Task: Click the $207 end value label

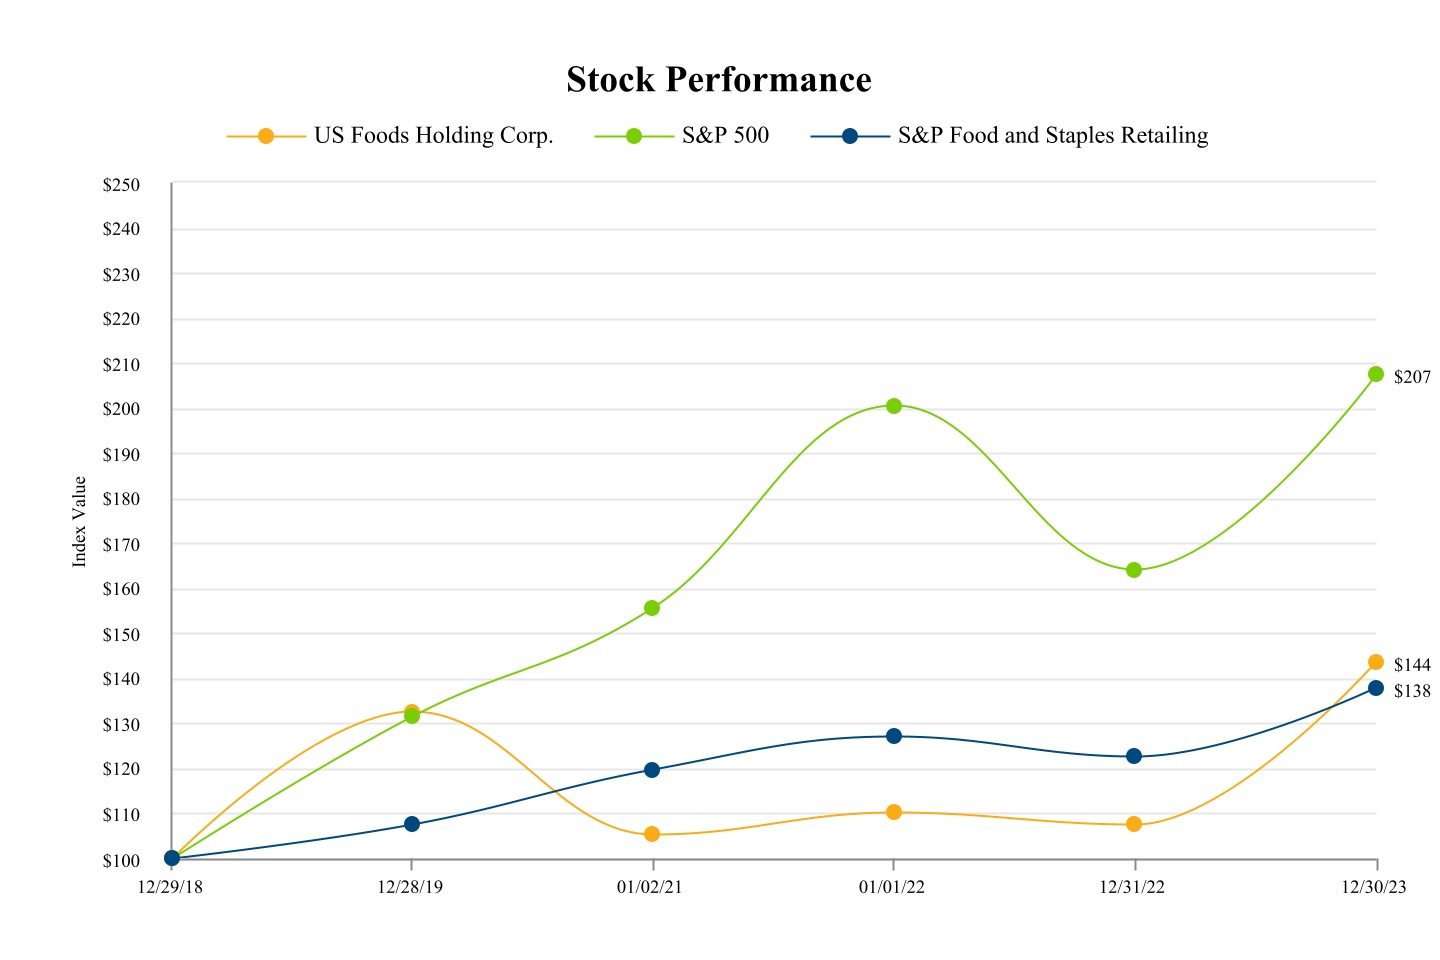Action: pos(1412,378)
